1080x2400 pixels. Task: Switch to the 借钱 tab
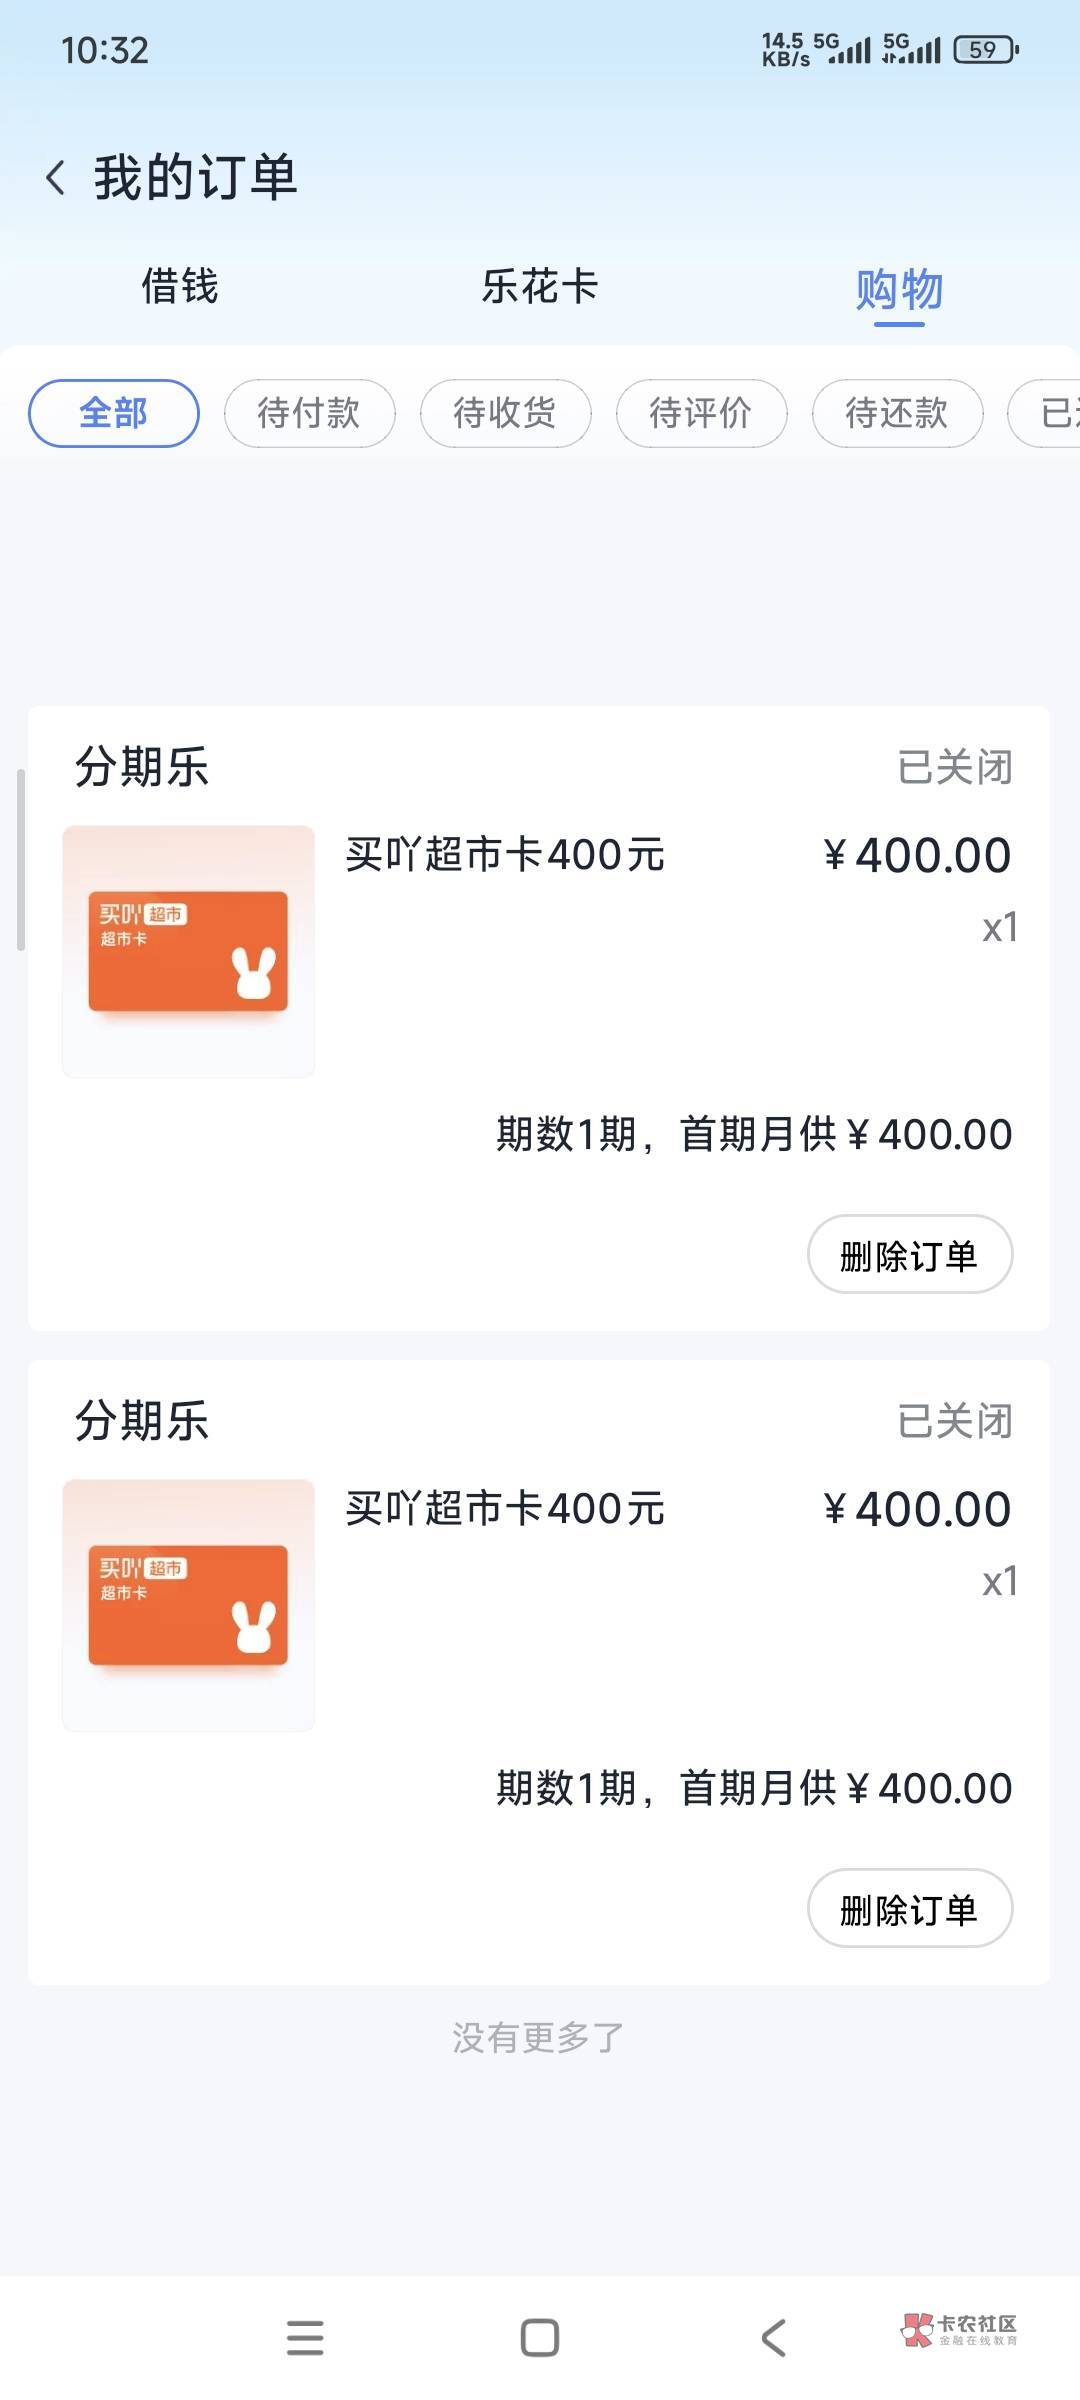[180, 287]
